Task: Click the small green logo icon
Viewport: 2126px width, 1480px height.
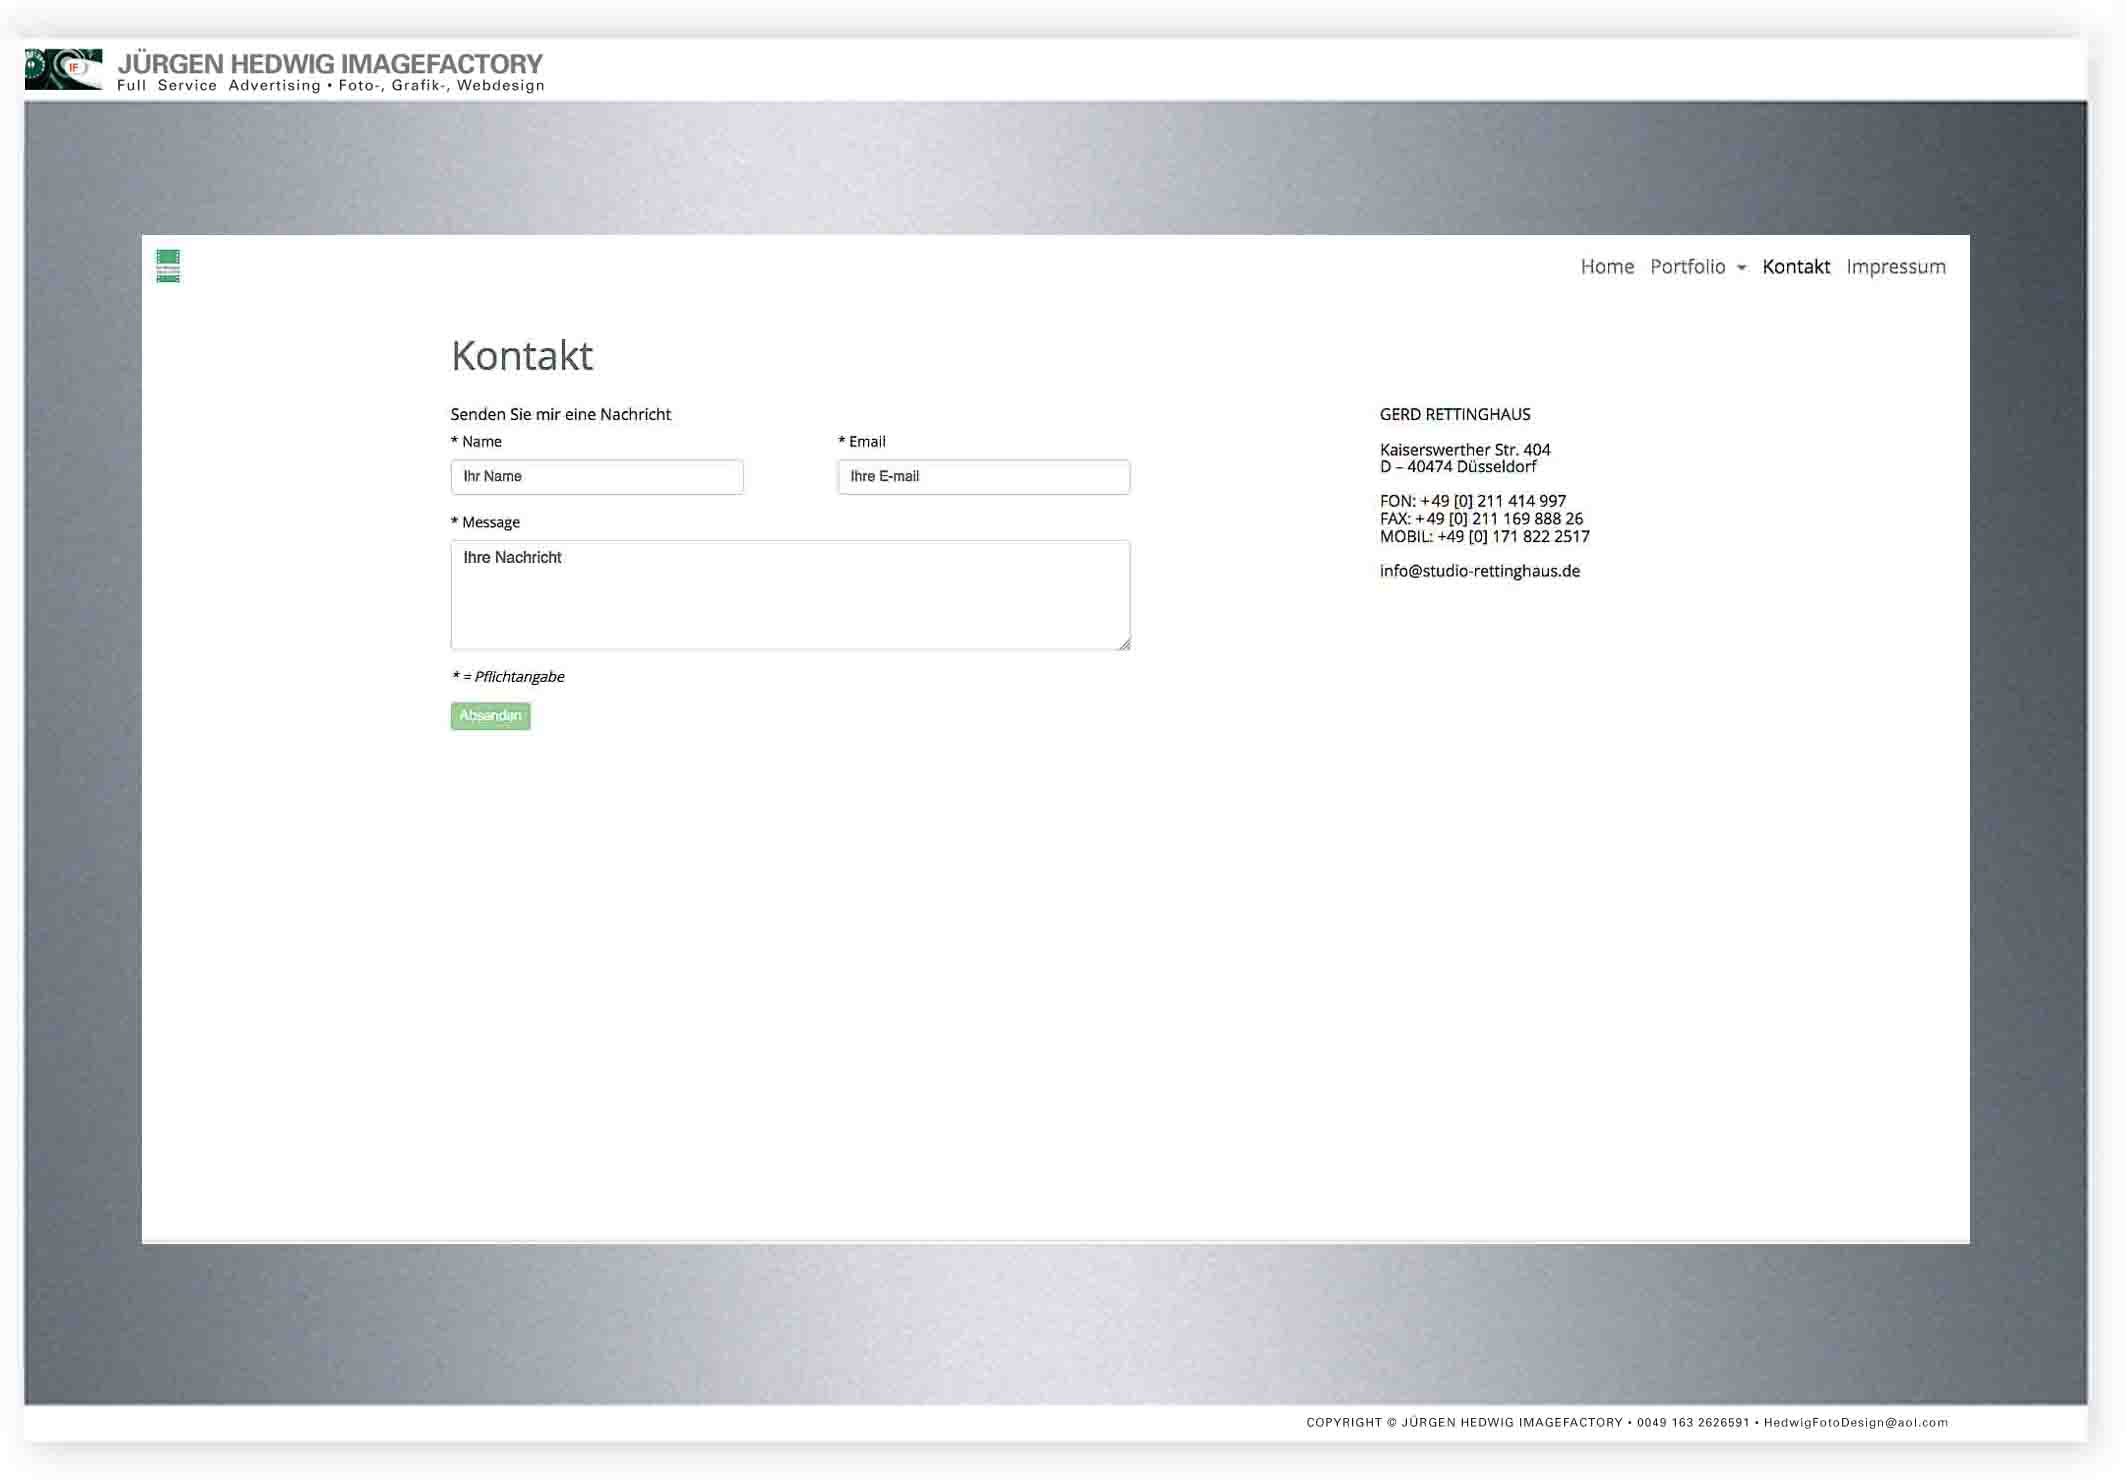Action: click(168, 266)
